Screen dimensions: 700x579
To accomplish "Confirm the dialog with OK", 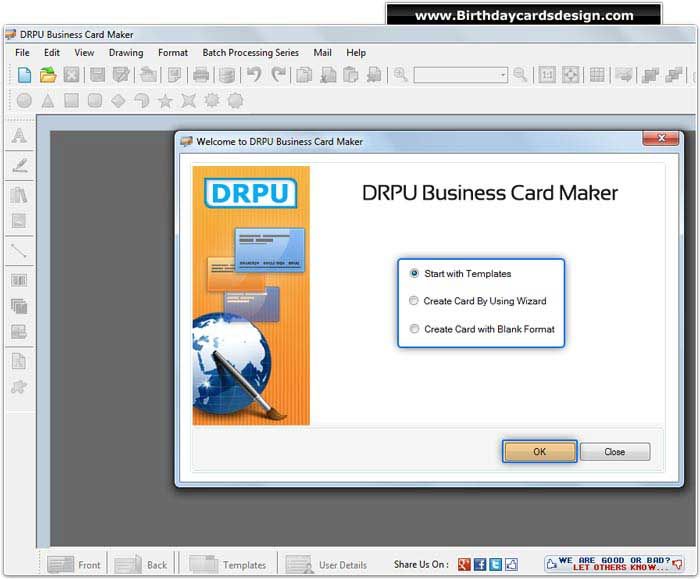I will 539,452.
